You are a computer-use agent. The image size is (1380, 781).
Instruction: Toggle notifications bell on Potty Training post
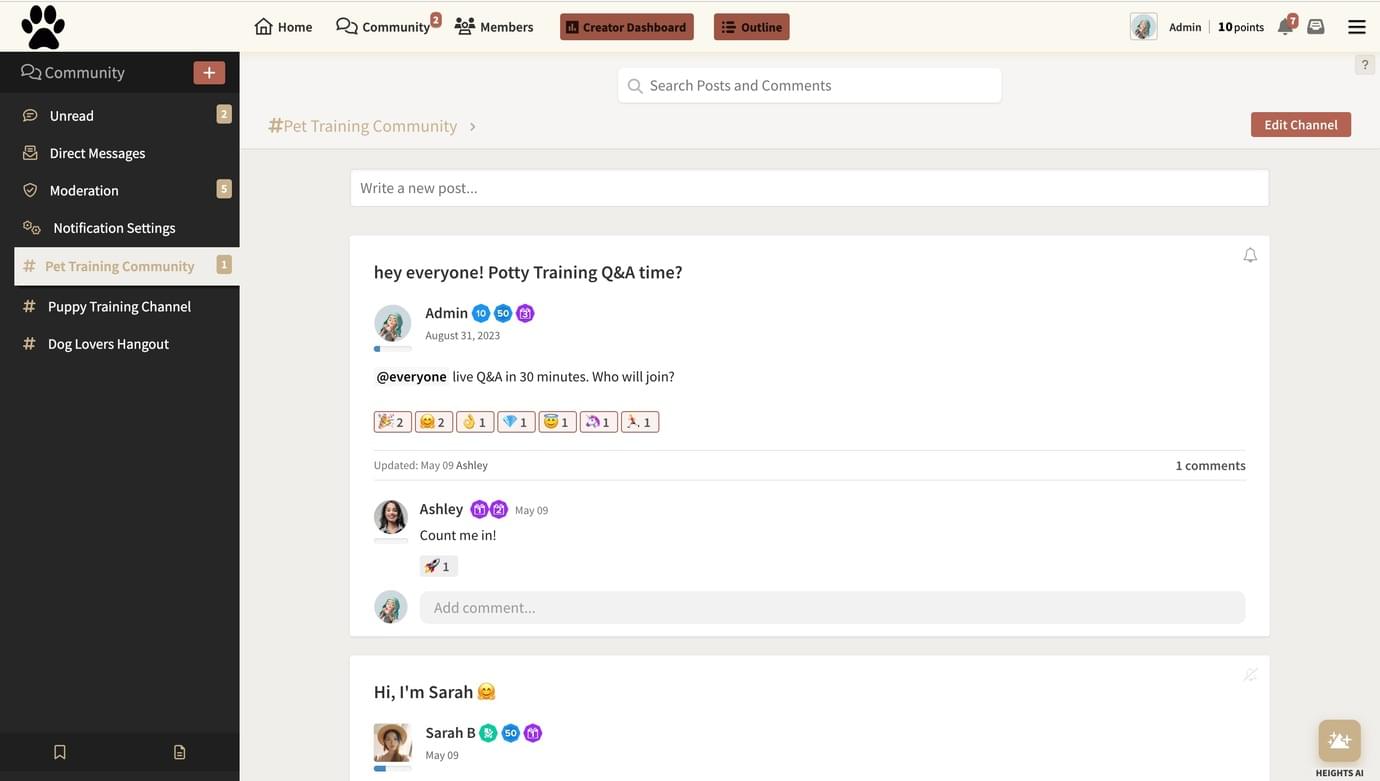1250,256
